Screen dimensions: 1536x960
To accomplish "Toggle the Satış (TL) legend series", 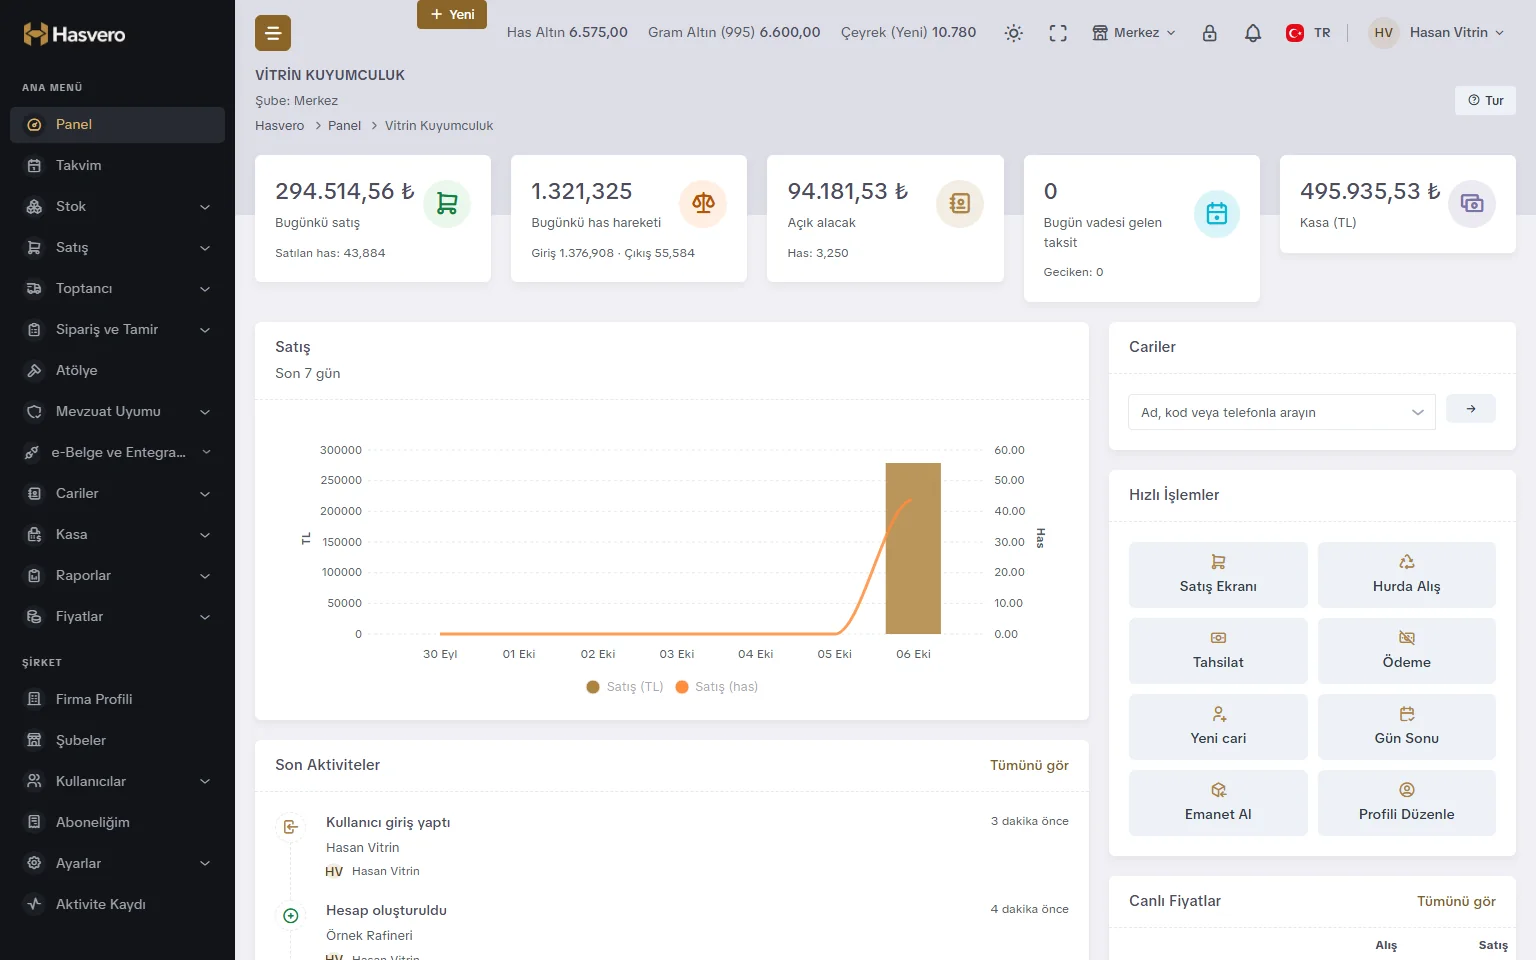I will tap(625, 687).
